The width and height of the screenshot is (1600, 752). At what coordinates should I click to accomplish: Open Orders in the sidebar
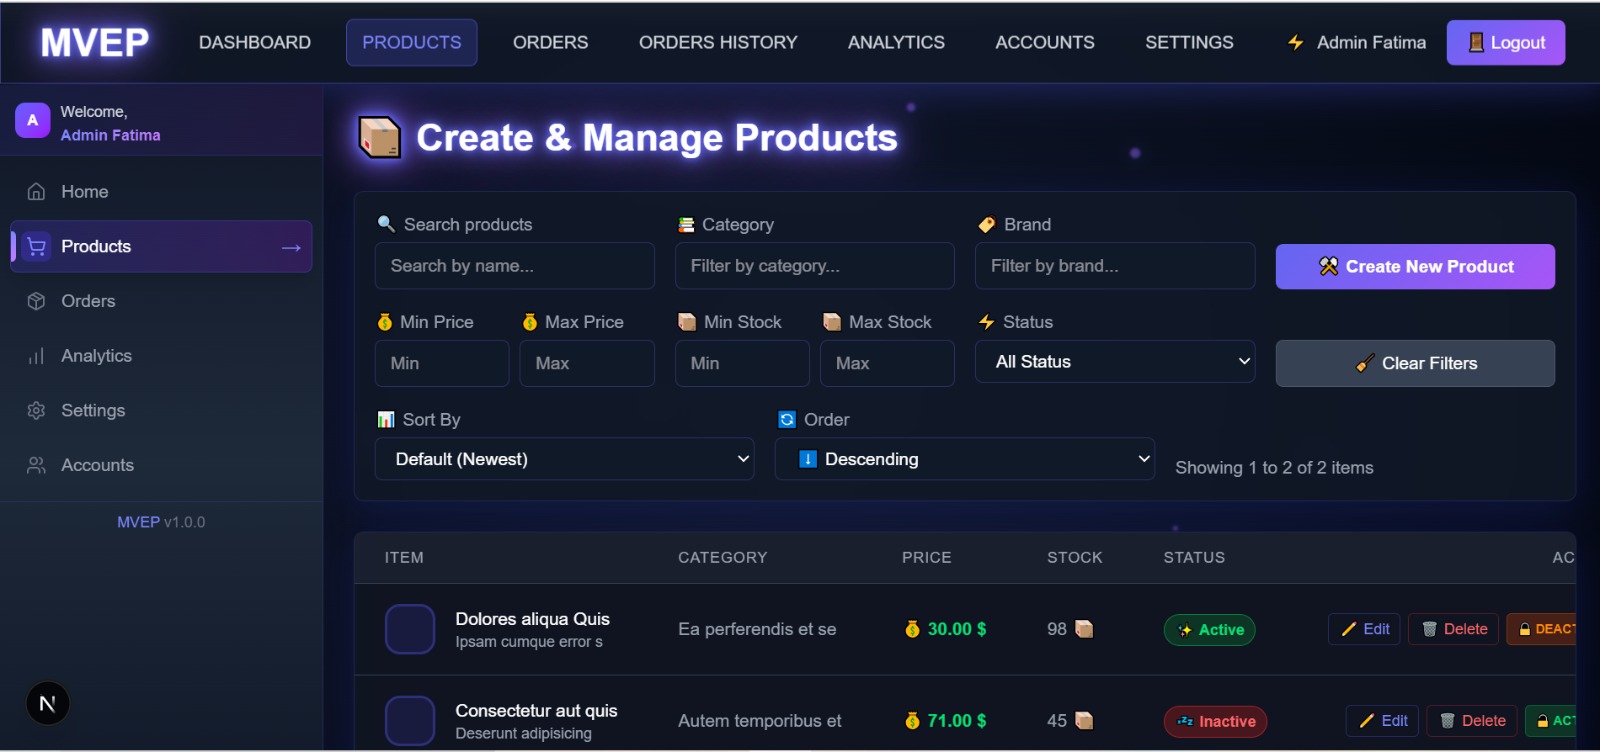click(161, 301)
